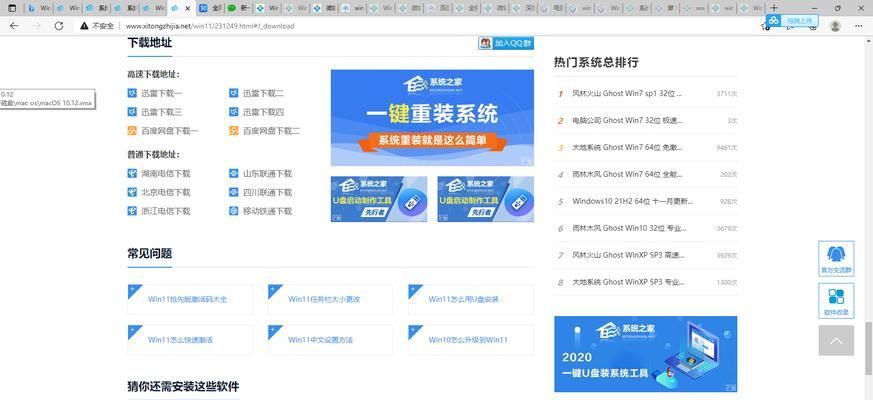This screenshot has height=400, width=873.
Task: Open the browser profile avatar
Action: tap(835, 26)
